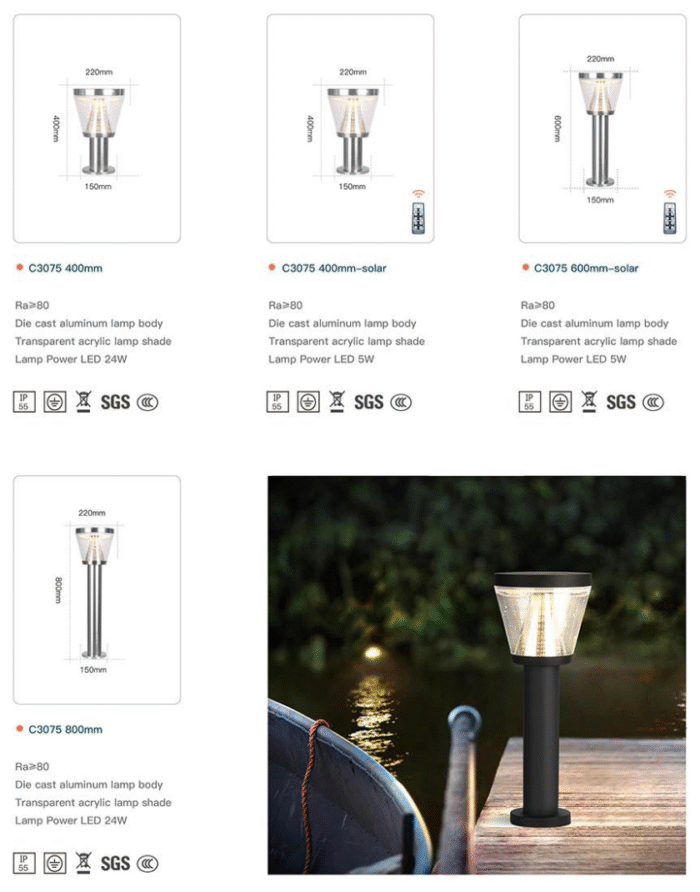Viewport: 700px width, 892px height.
Task: Click the SGS logo under C3075 800mm
Action: [x=115, y=864]
